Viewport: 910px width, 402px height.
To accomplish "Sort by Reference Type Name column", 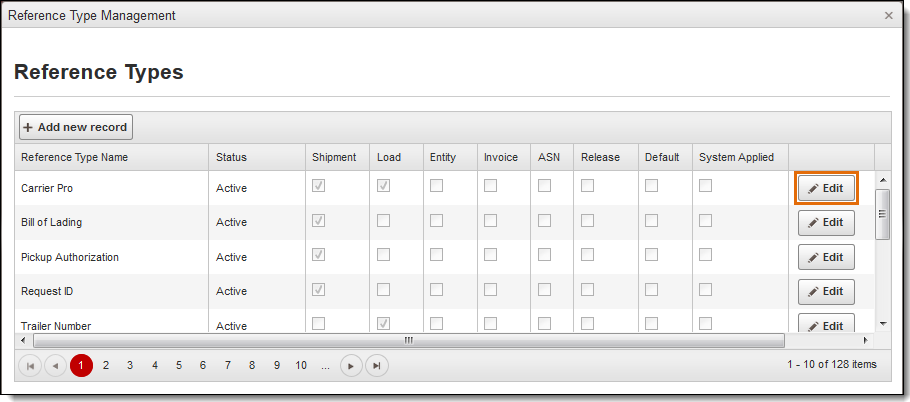I will 74,157.
